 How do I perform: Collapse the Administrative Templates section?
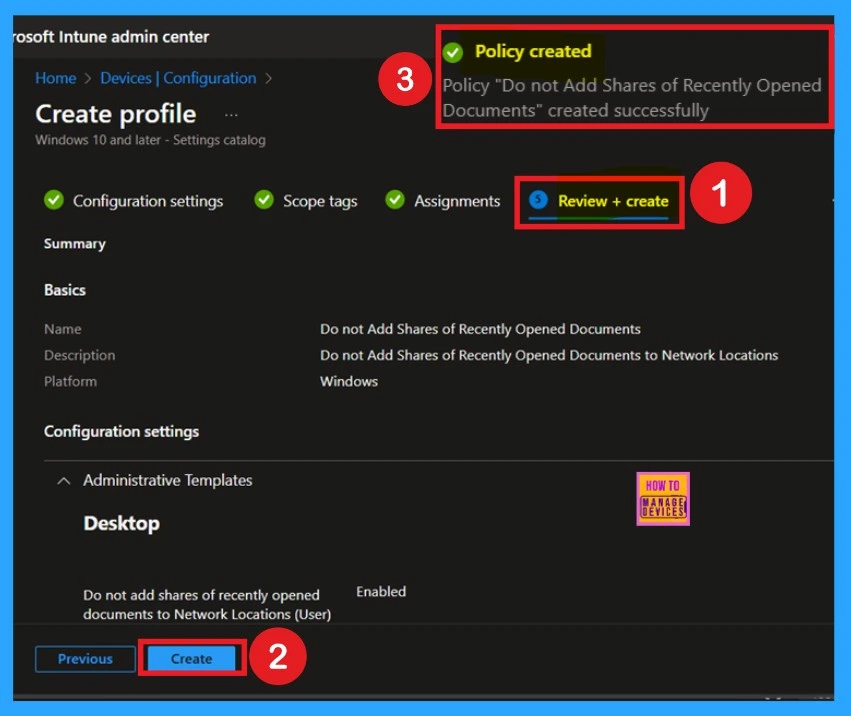pos(63,481)
